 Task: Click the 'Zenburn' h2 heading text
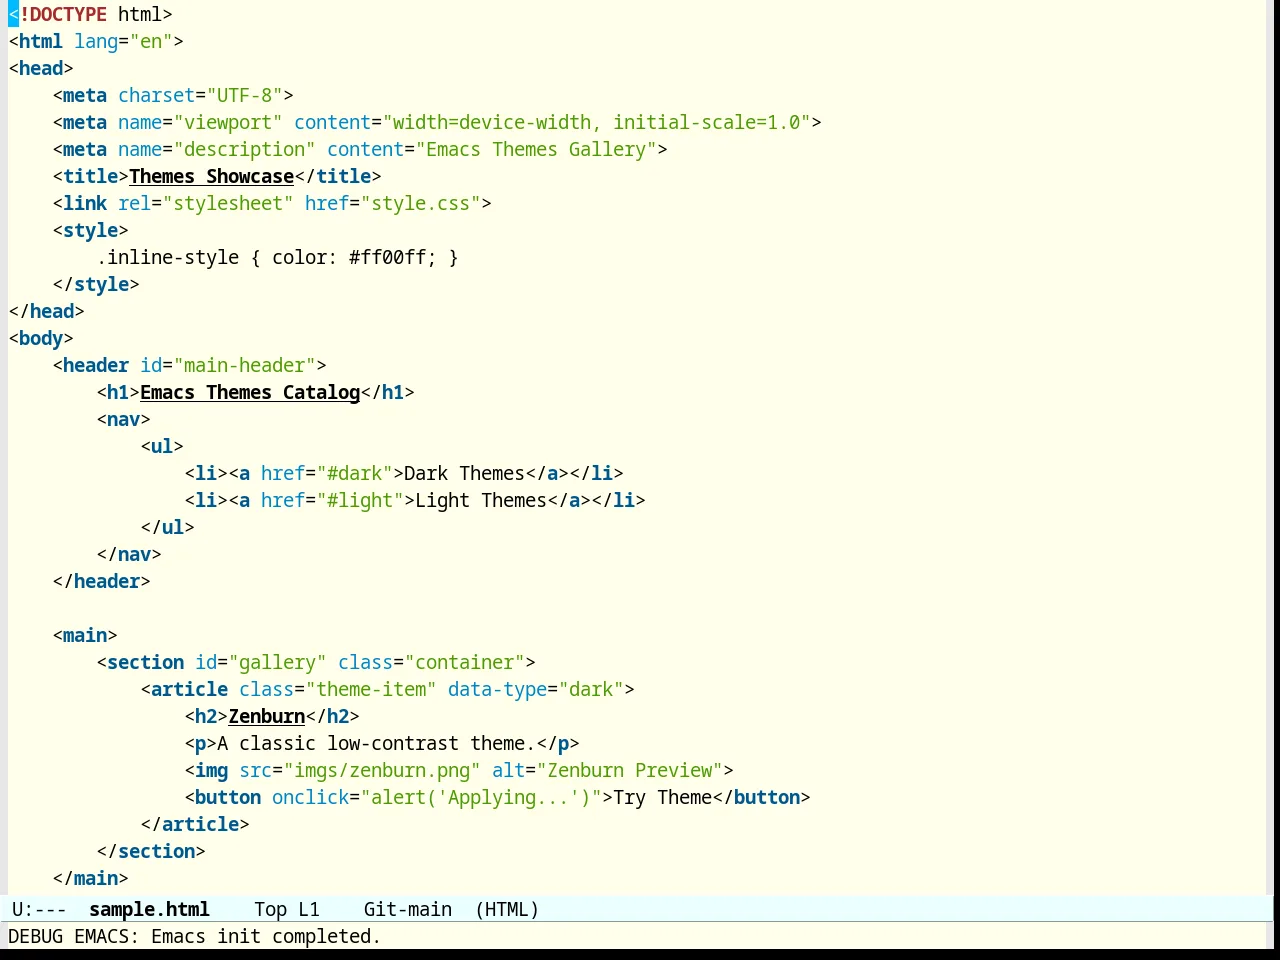pyautogui.click(x=267, y=716)
